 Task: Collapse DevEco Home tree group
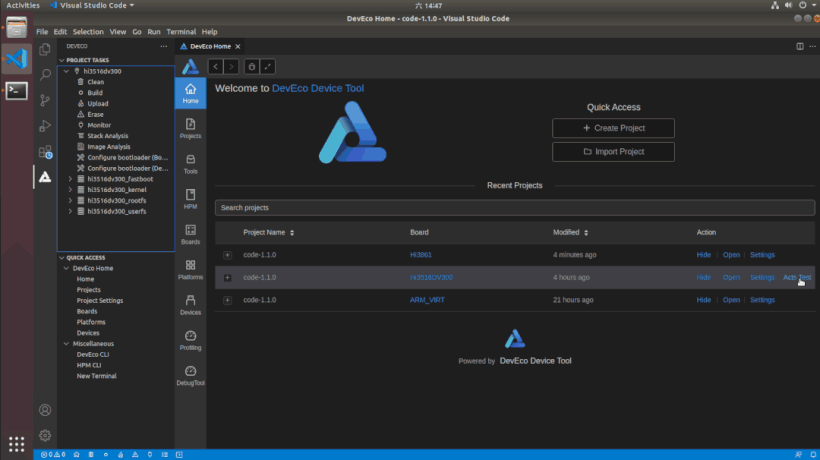pyautogui.click(x=66, y=268)
